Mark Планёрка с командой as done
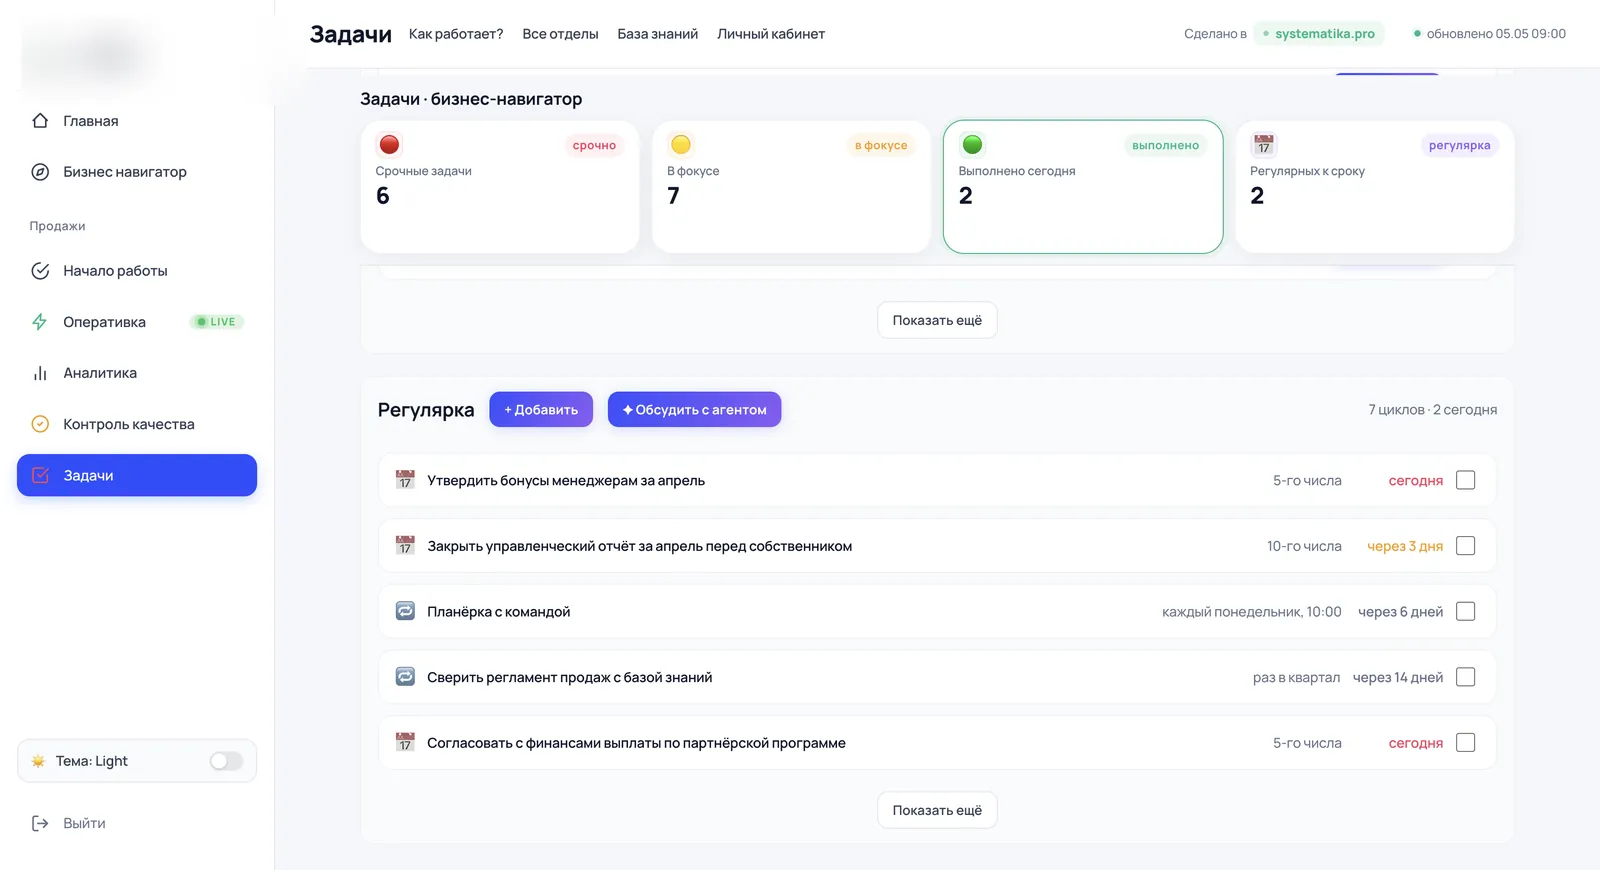Screen dimensions: 1600x870 point(1465,611)
